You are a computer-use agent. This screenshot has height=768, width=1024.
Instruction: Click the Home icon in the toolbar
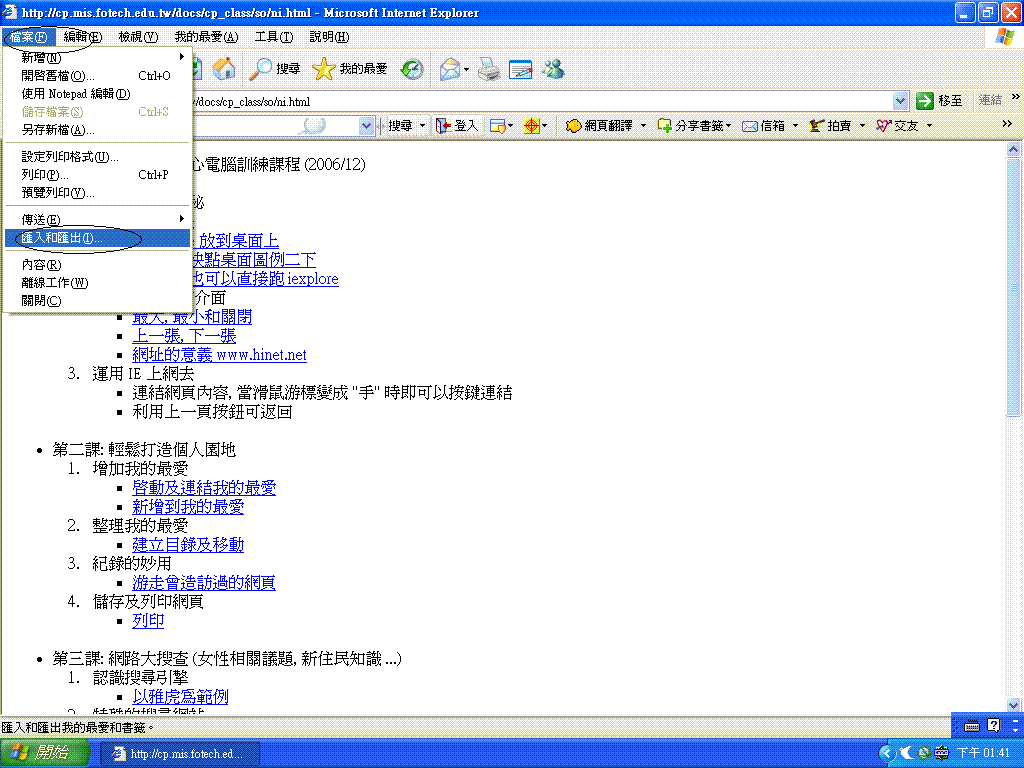[225, 69]
